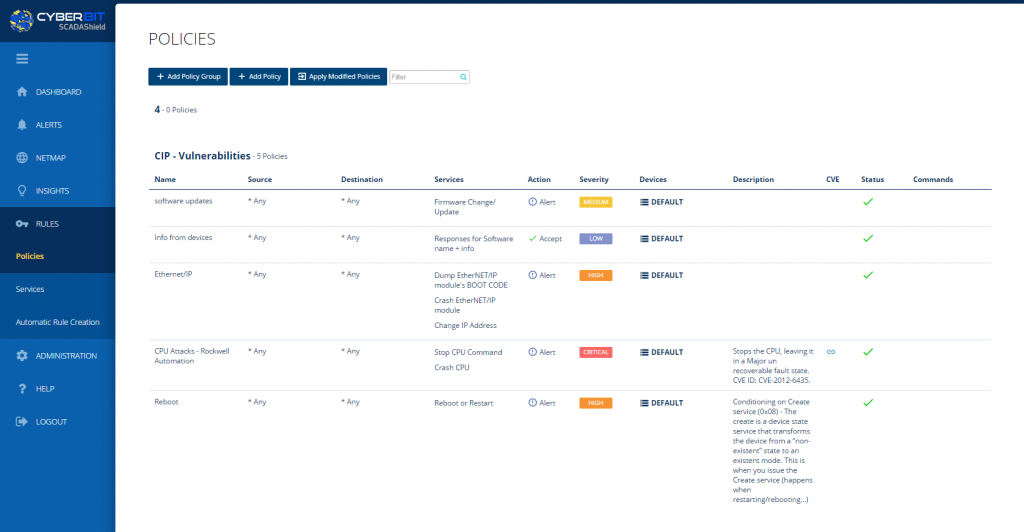Screen dimensions: 1024x532
Task: Open Services in the sidebar
Action: [x=30, y=289]
